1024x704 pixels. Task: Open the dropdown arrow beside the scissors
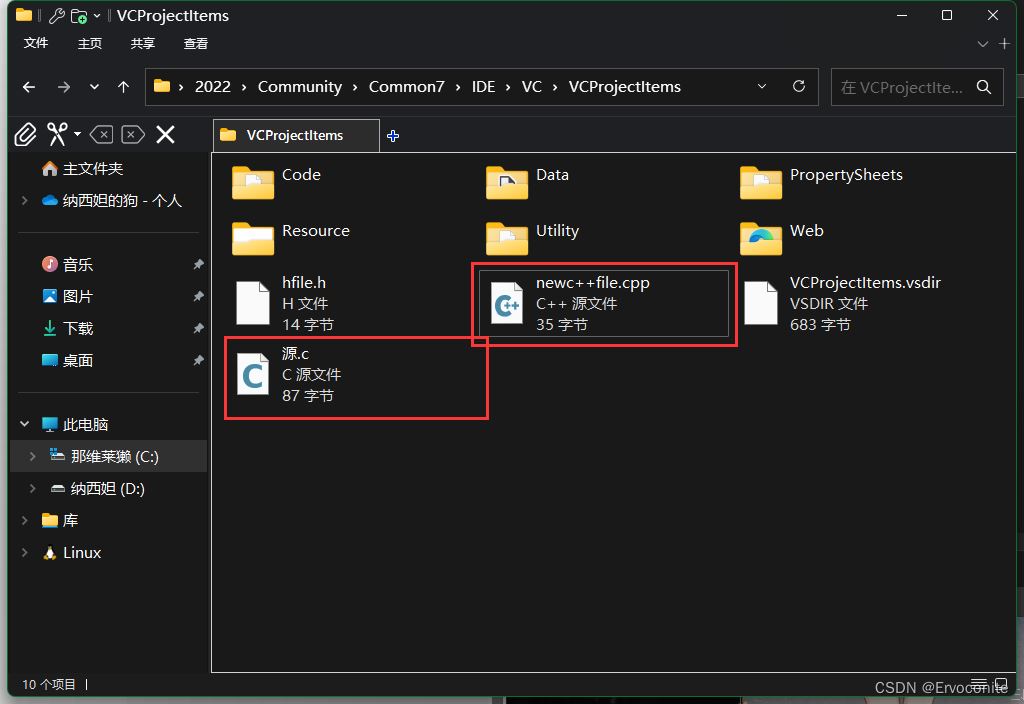pos(78,135)
